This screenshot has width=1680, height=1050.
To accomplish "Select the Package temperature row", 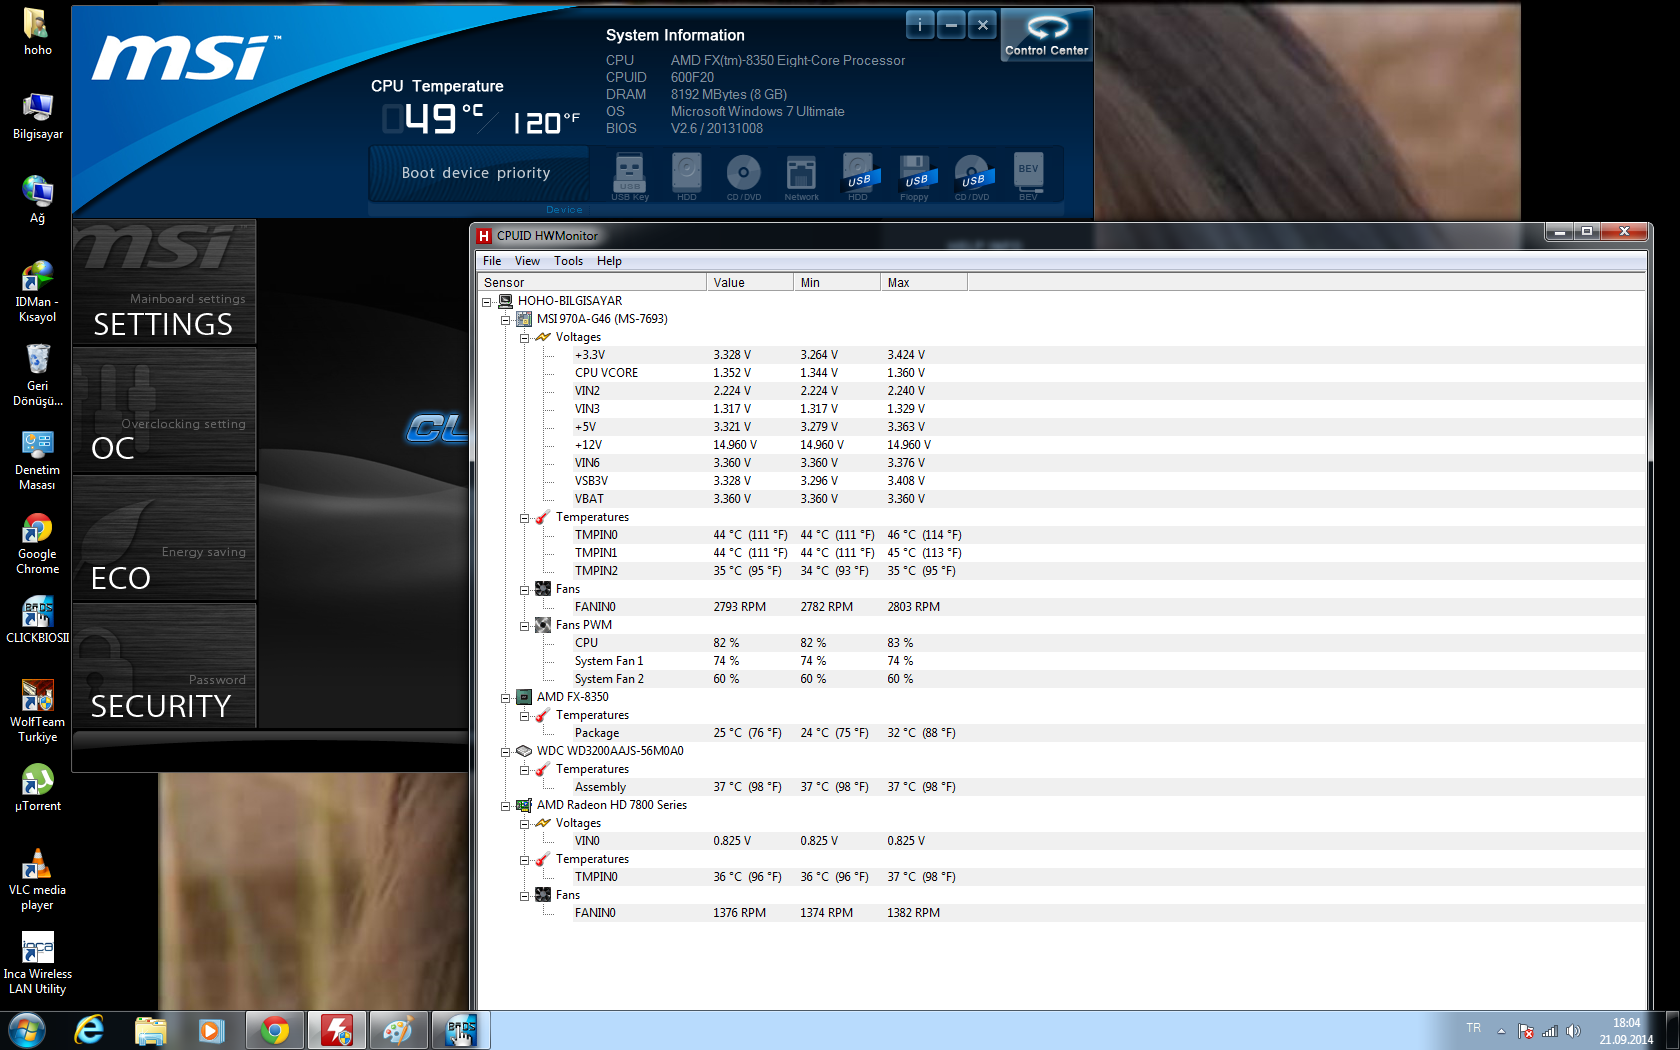I will (x=1061, y=733).
